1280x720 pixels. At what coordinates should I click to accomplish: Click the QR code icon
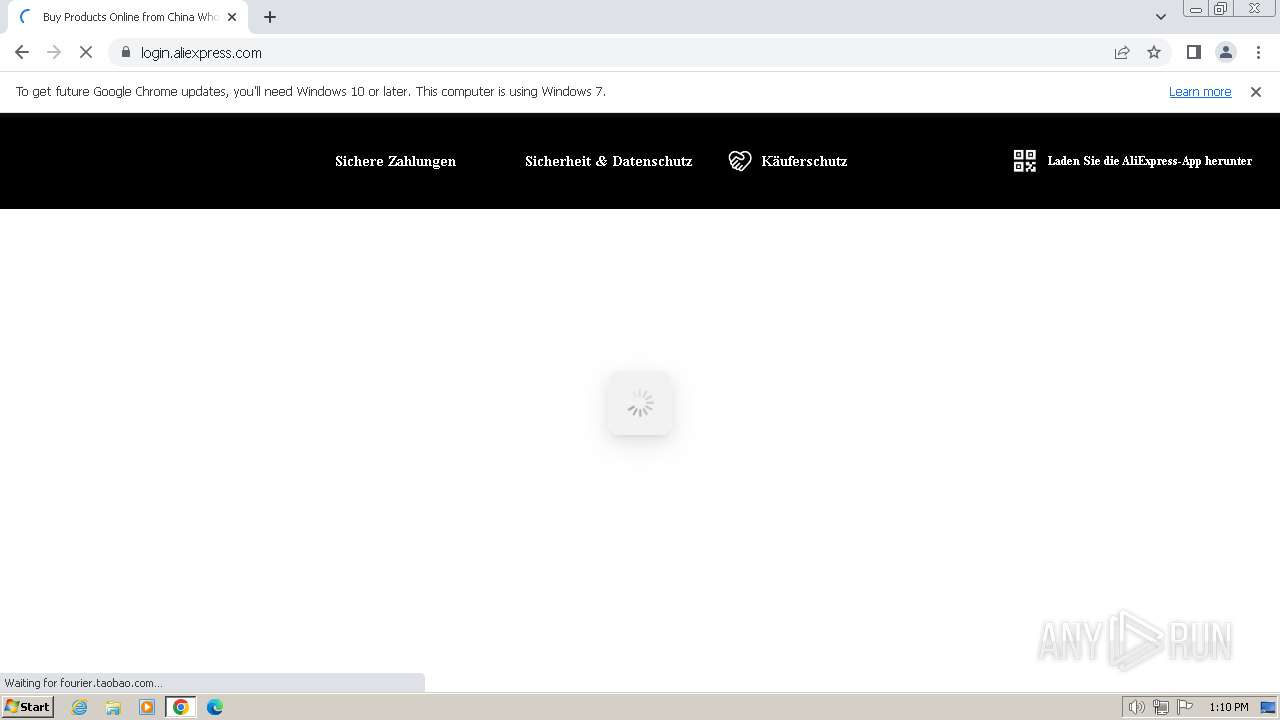[1025, 161]
